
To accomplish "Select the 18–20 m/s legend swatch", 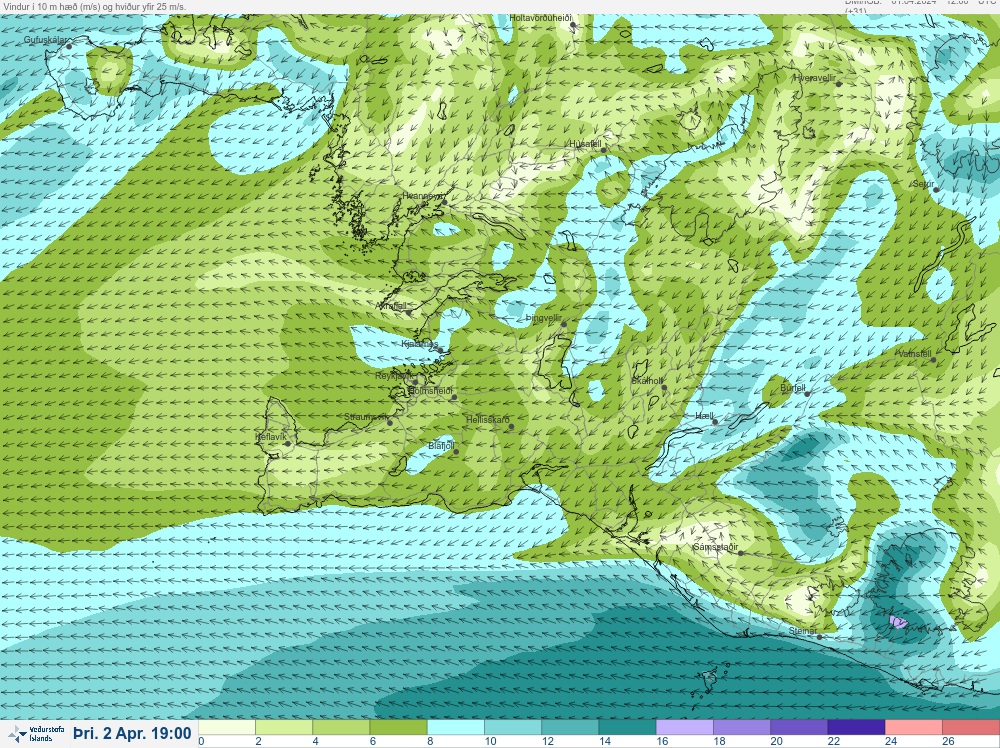I will (x=742, y=727).
